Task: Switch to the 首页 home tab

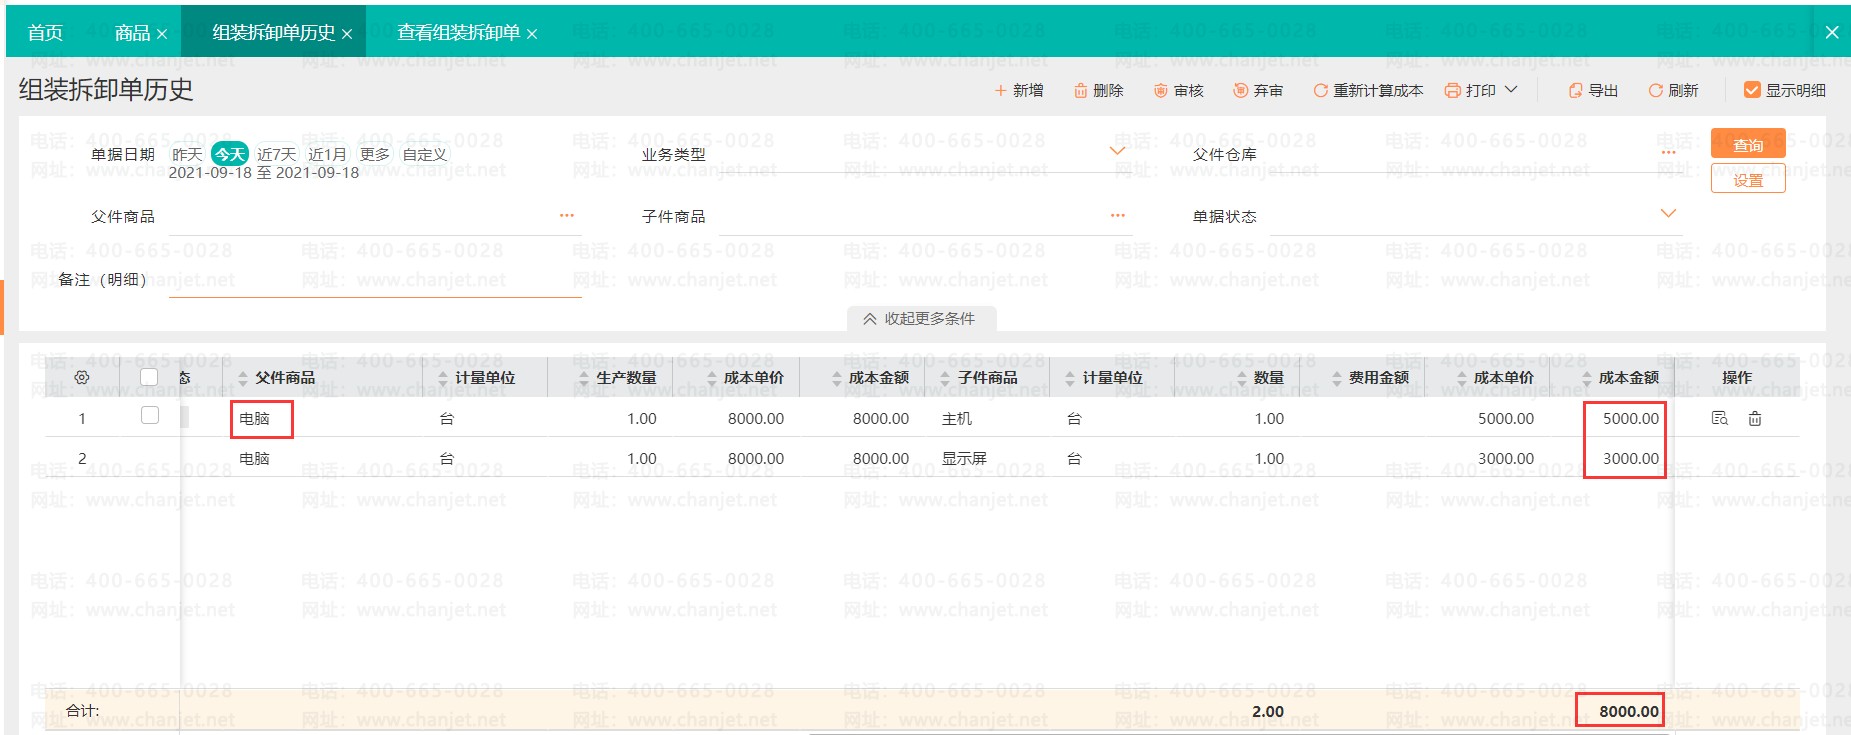Action: 45,33
